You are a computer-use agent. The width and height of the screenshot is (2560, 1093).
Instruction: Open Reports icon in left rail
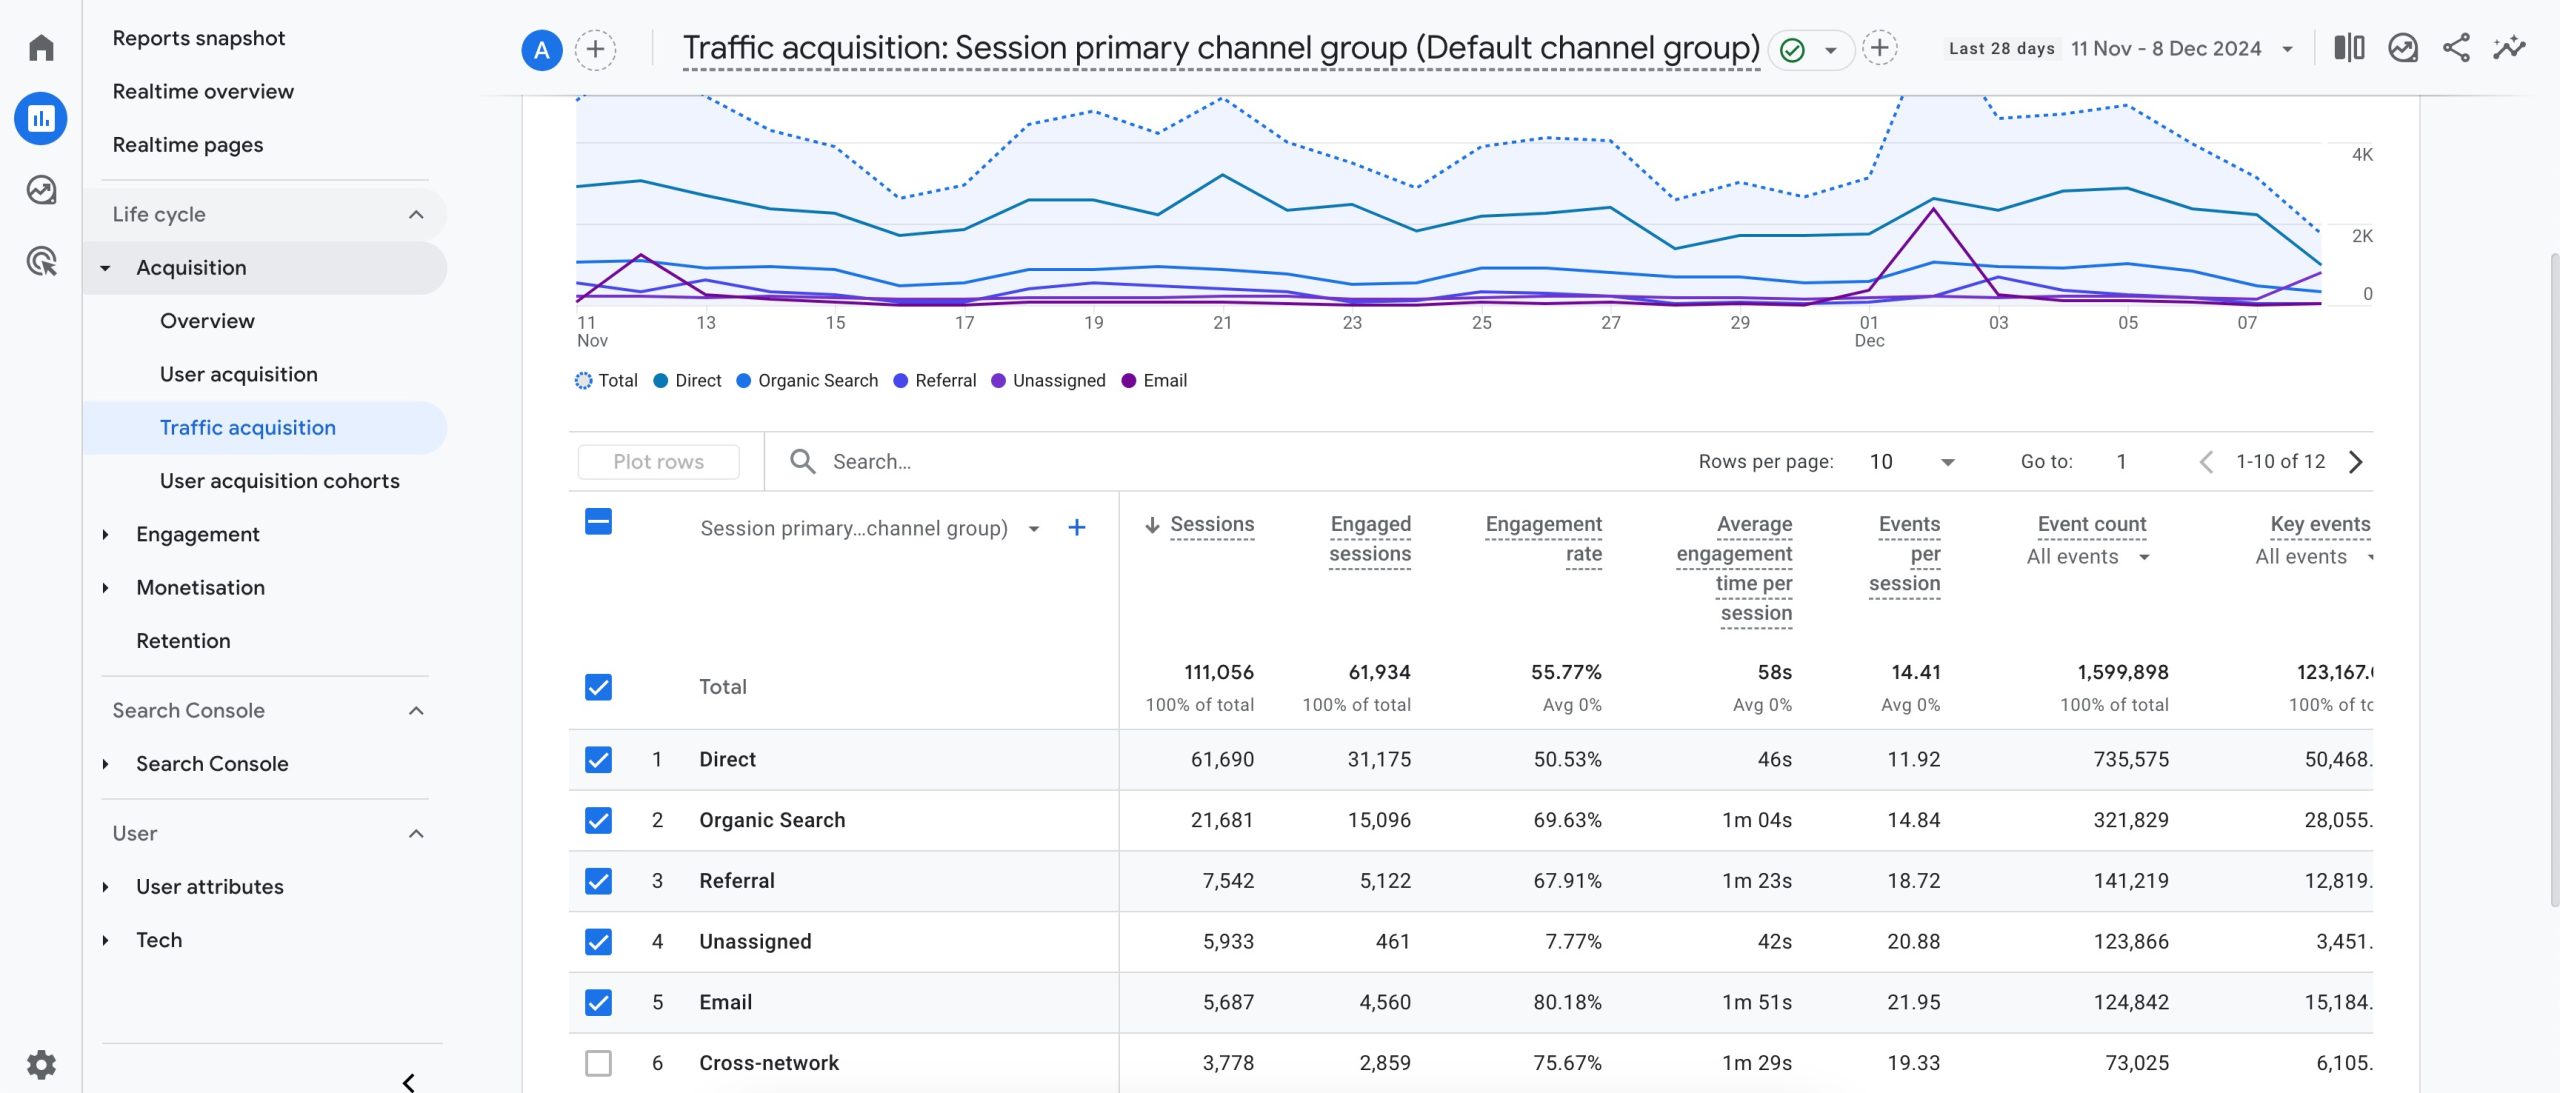pos(41,119)
